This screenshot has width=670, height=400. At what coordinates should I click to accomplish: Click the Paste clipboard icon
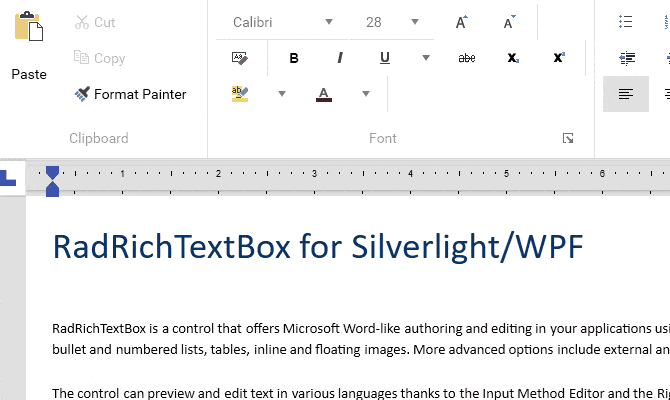click(29, 26)
